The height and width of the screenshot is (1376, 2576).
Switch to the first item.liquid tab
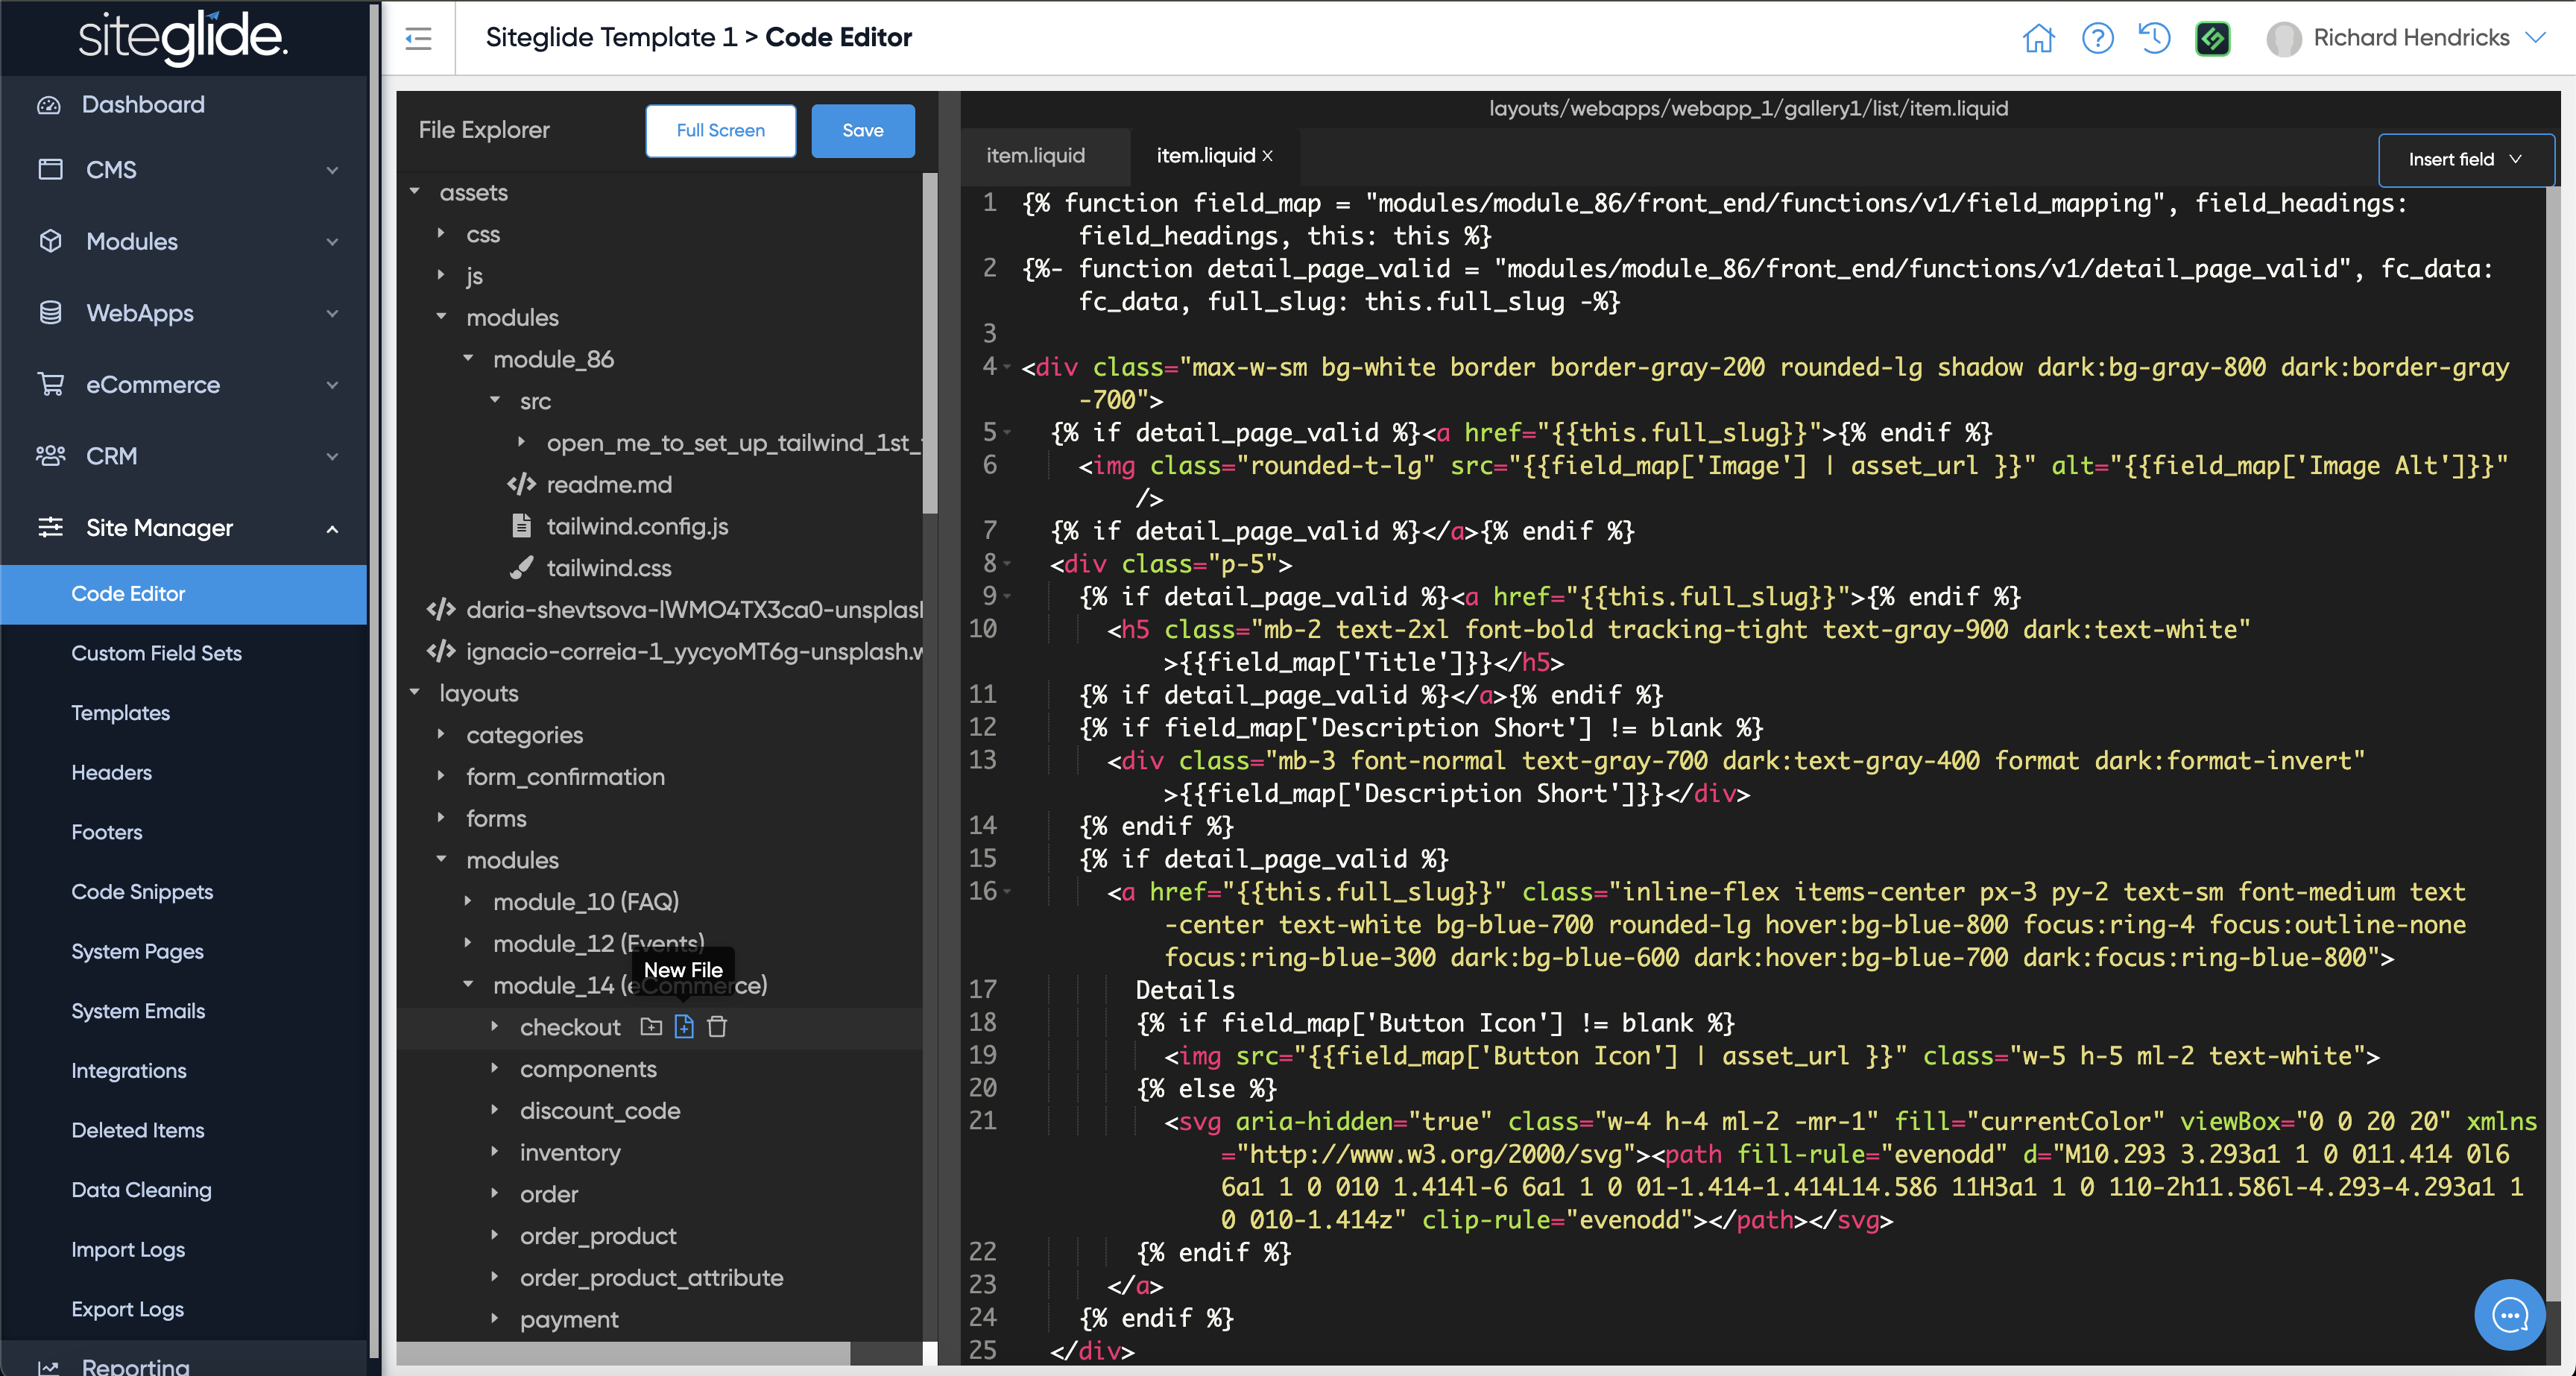point(1035,156)
